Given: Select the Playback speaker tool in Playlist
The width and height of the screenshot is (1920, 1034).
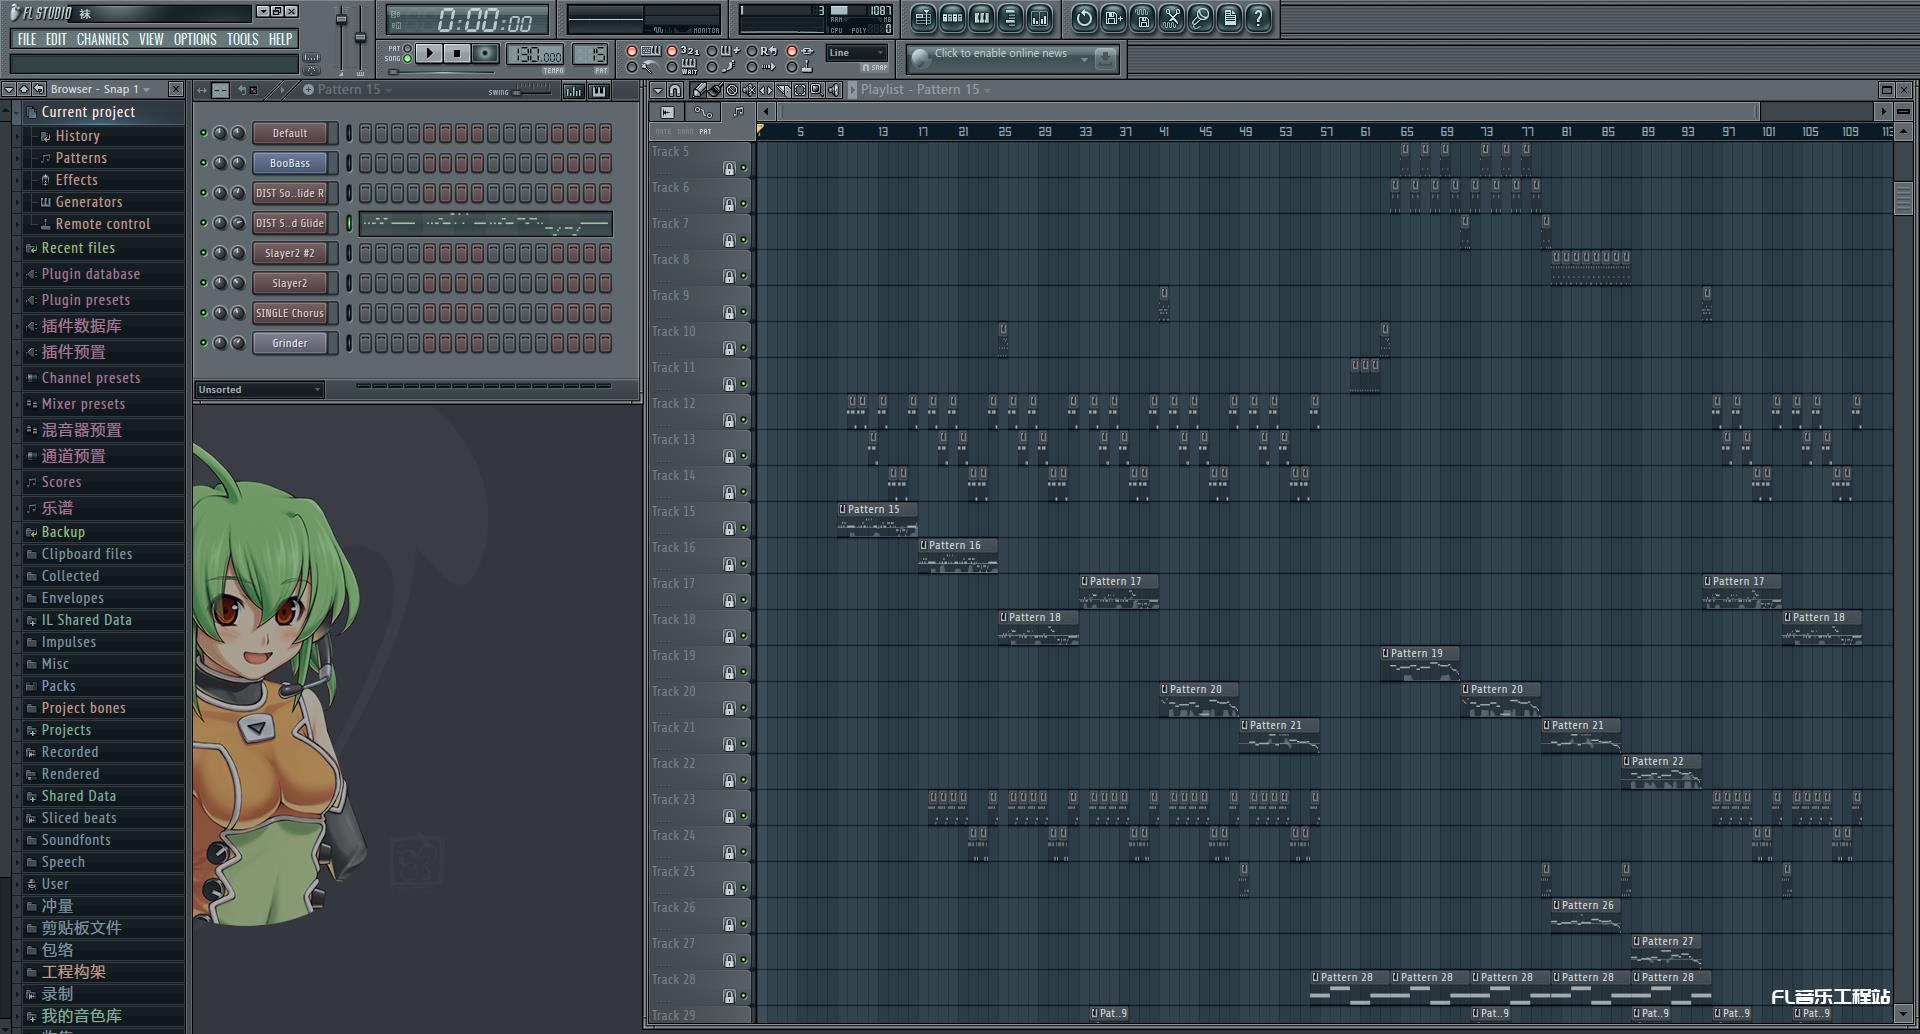Looking at the screenshot, I should pyautogui.click(x=834, y=90).
